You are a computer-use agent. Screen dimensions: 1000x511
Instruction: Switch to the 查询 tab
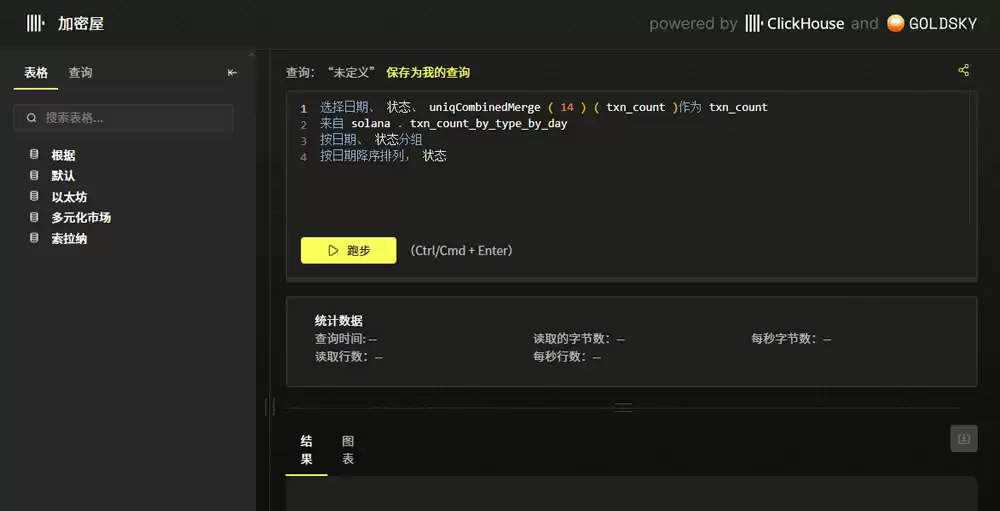(80, 73)
